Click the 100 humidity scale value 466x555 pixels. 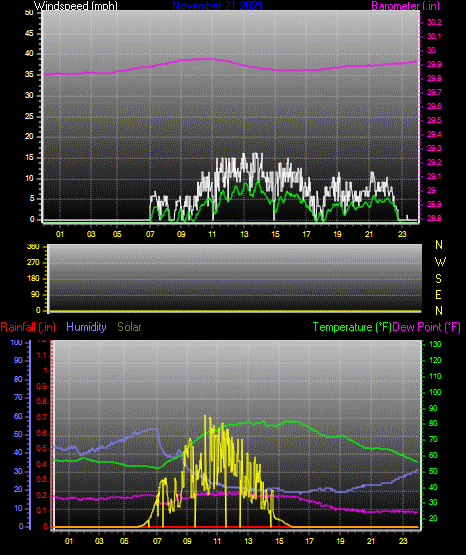coord(17,343)
